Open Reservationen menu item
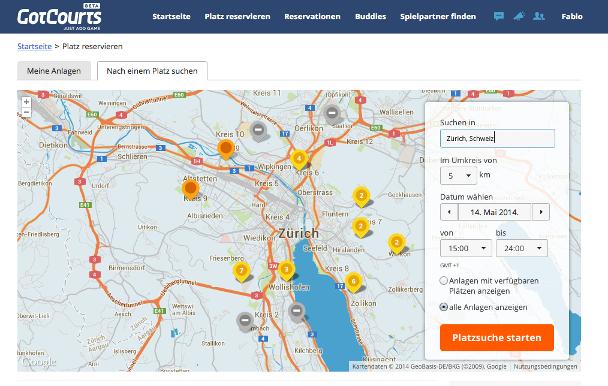Screen dimensions: 608x386 click(x=313, y=16)
